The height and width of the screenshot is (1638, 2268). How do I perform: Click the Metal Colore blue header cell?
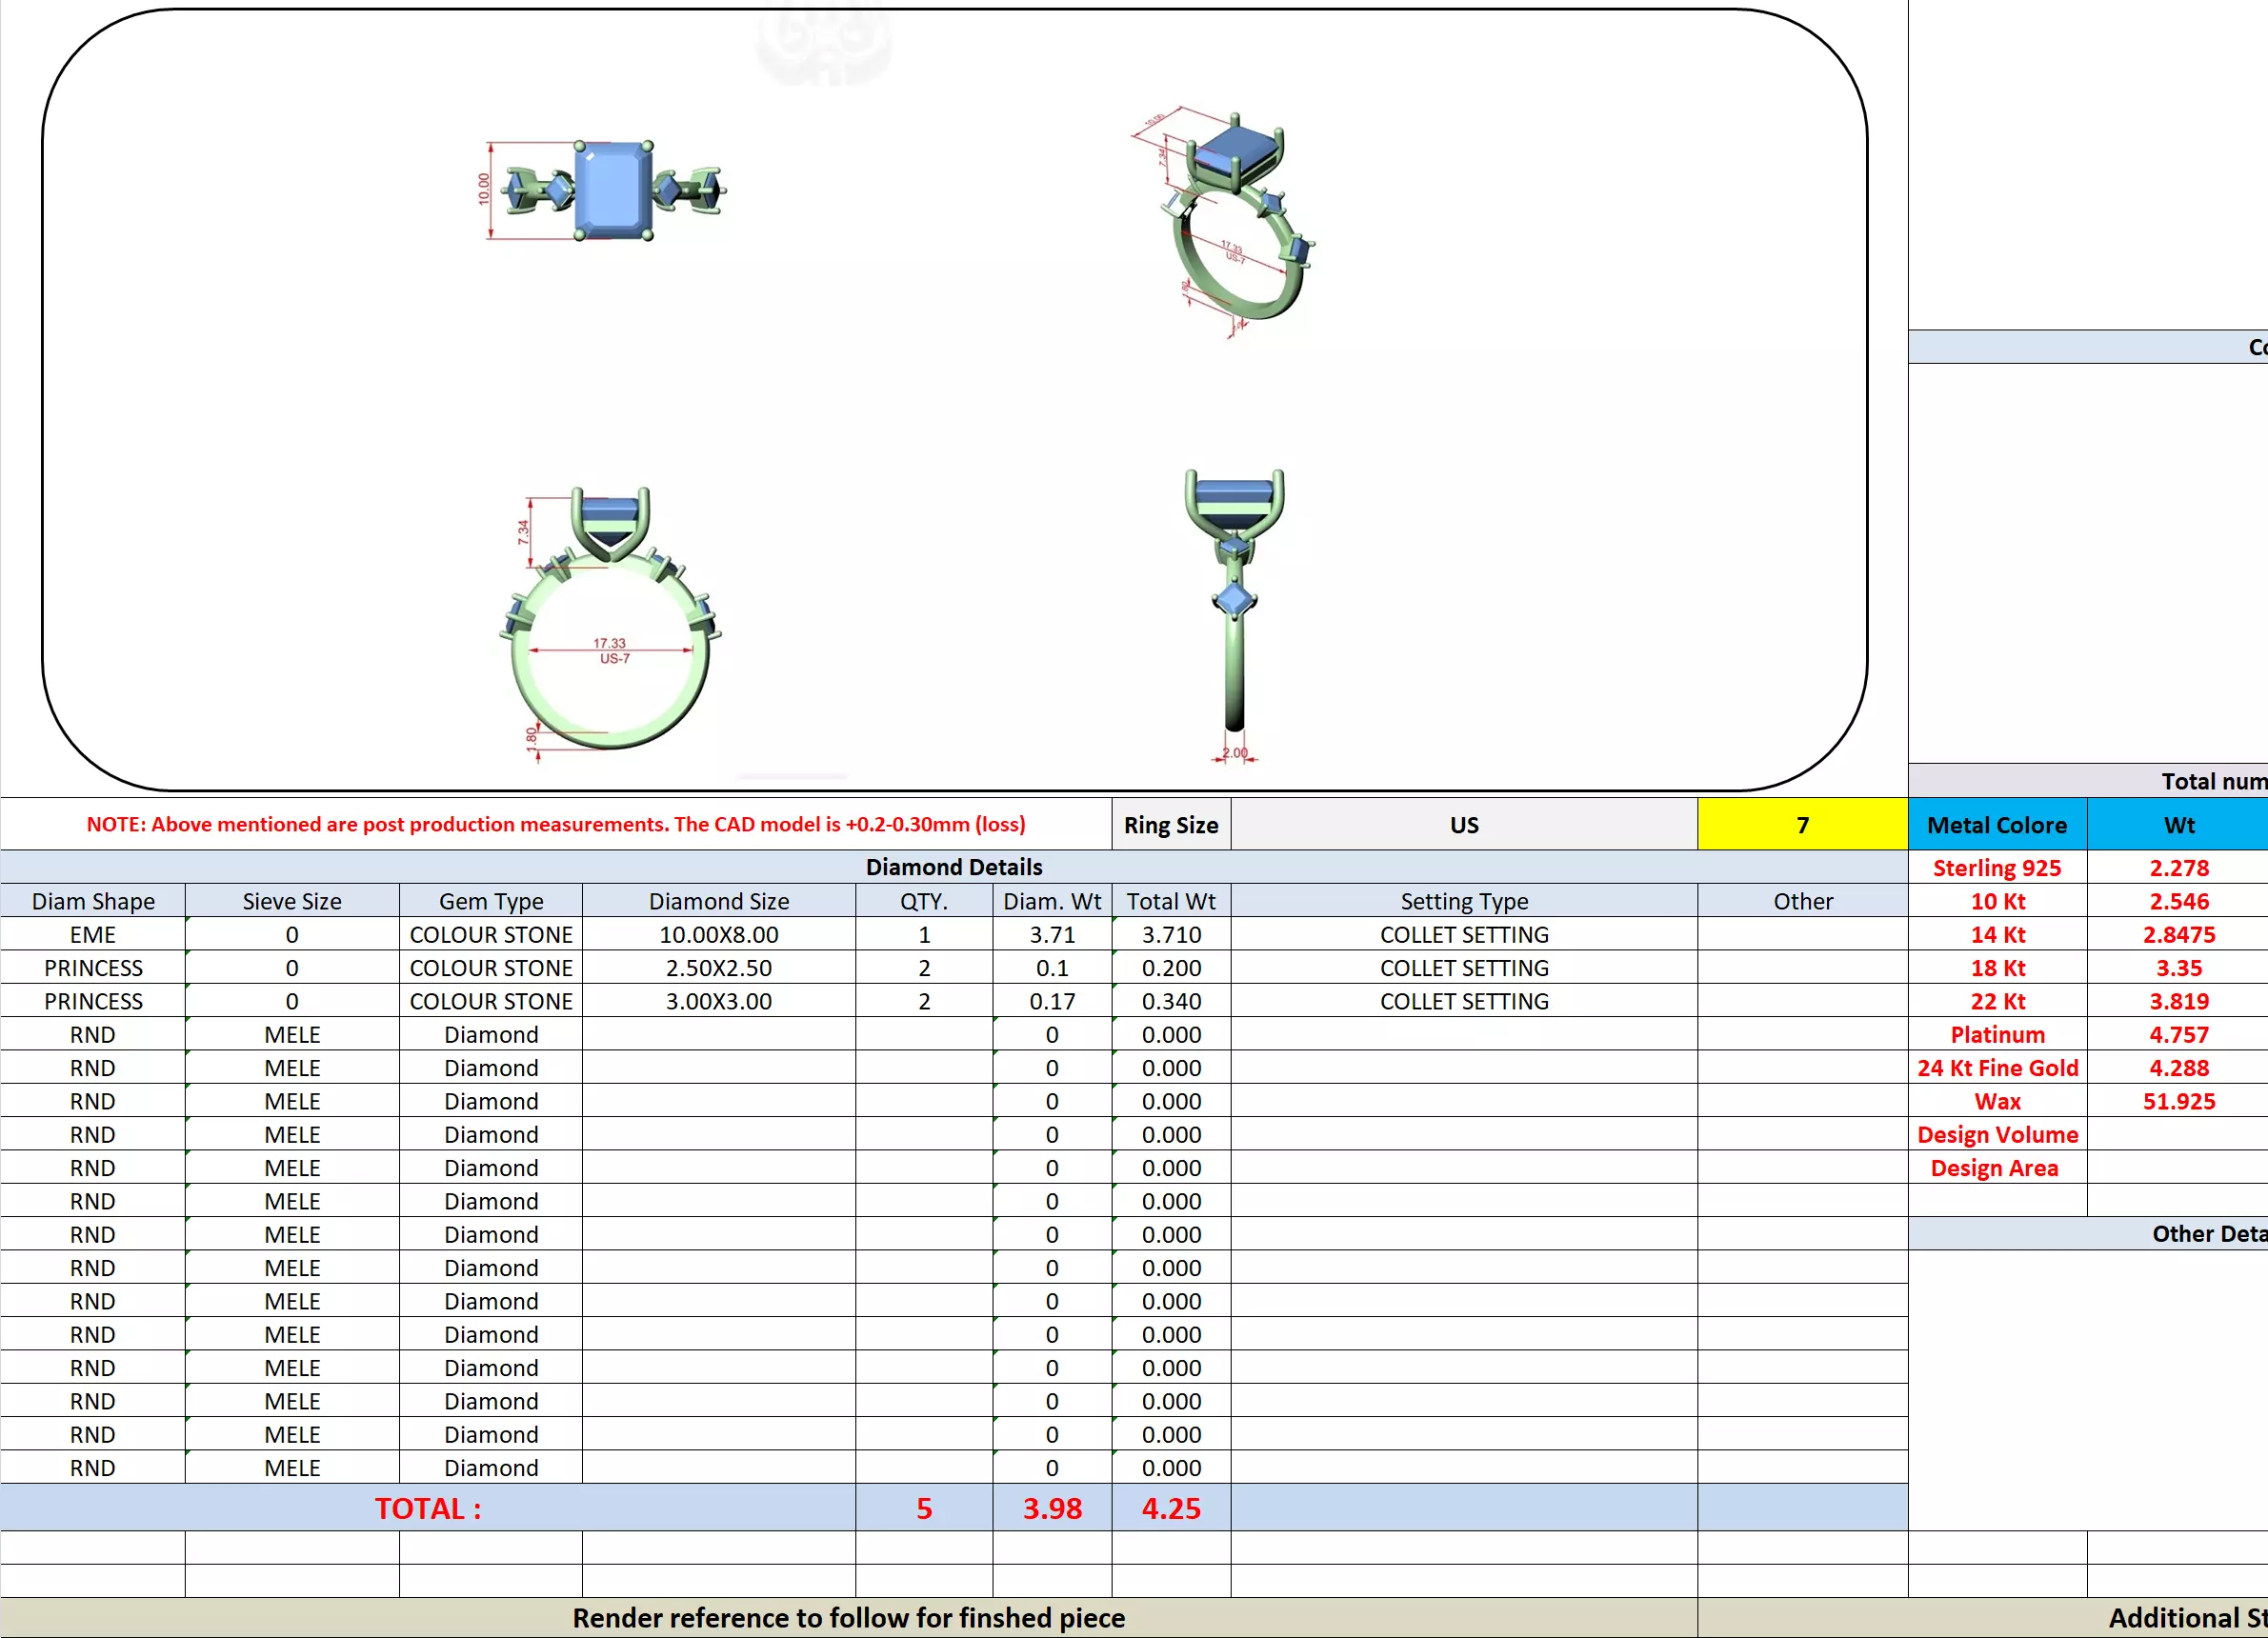(x=1996, y=825)
